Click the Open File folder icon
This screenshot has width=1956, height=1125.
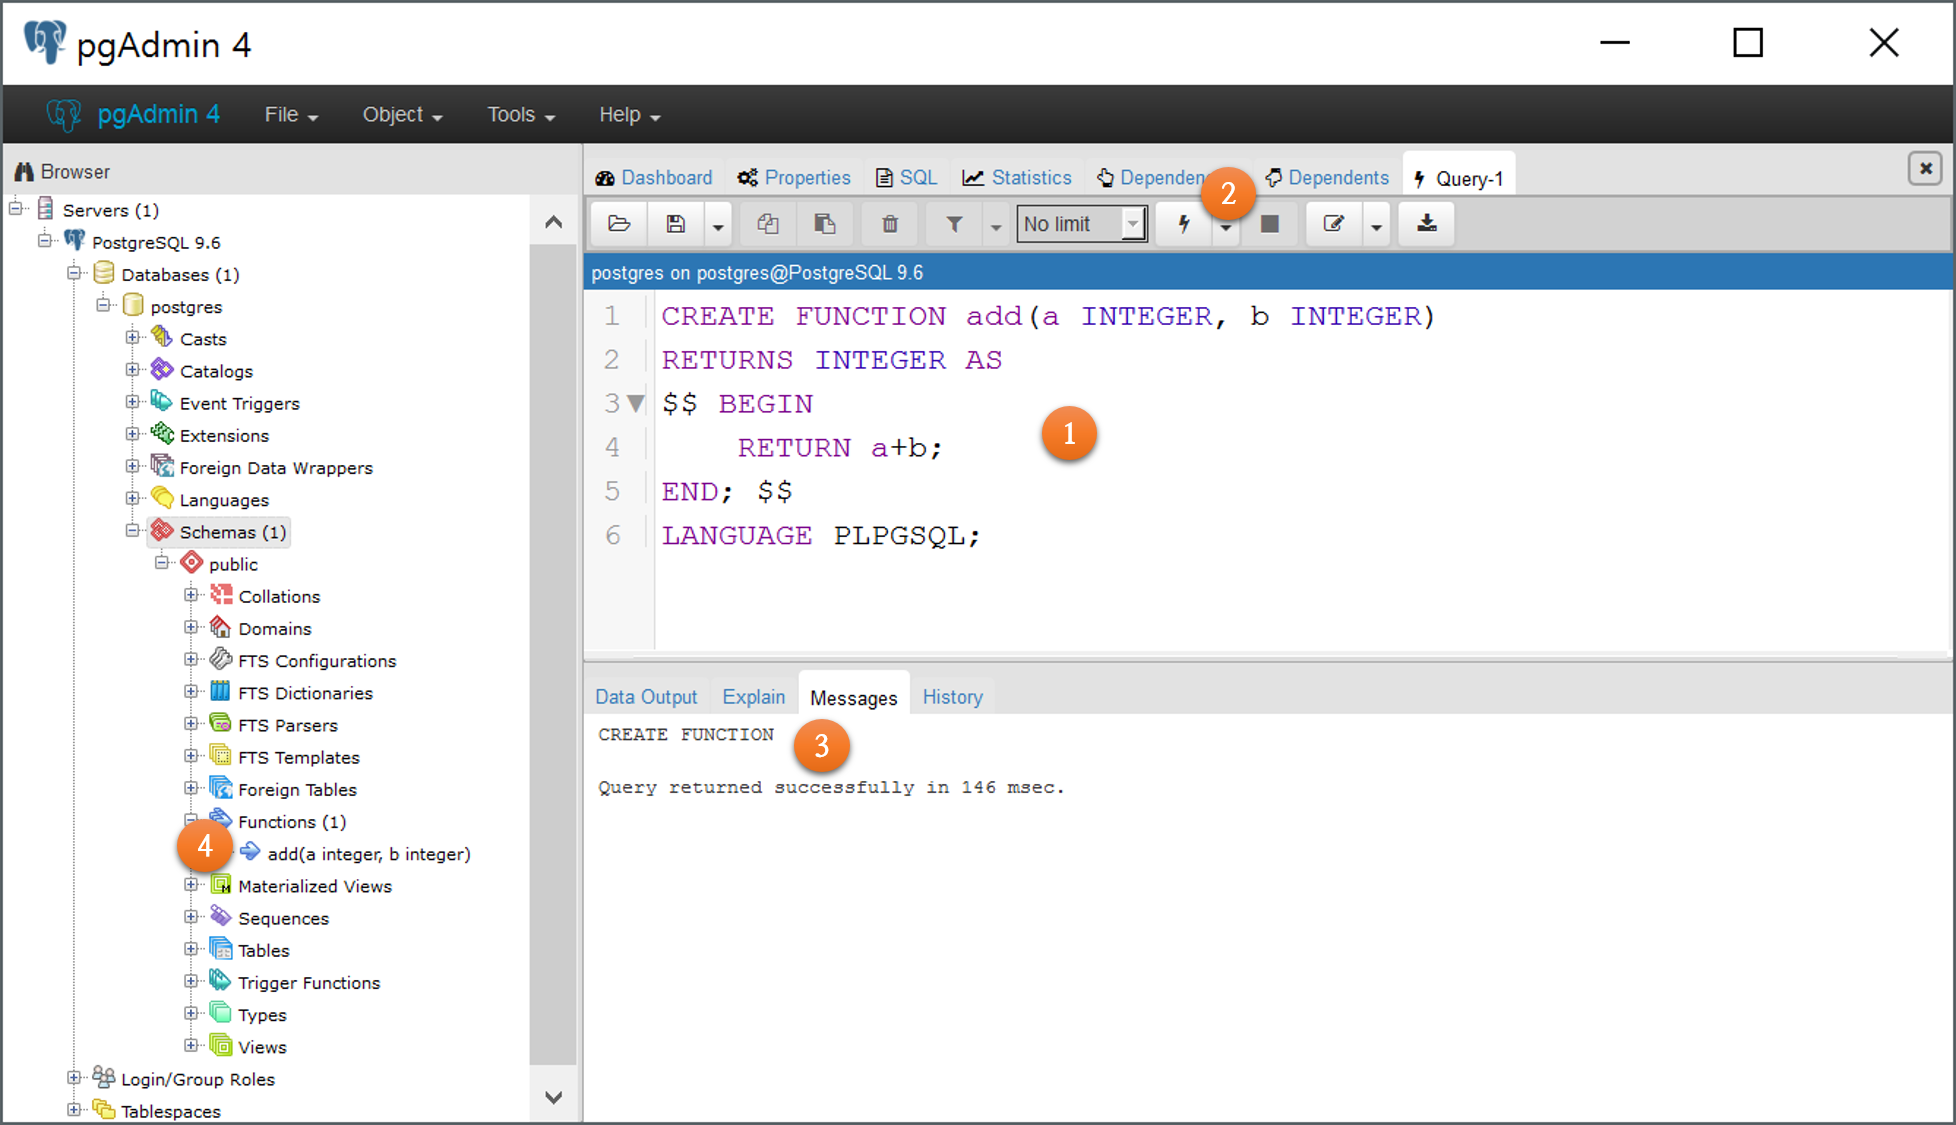pyautogui.click(x=619, y=224)
